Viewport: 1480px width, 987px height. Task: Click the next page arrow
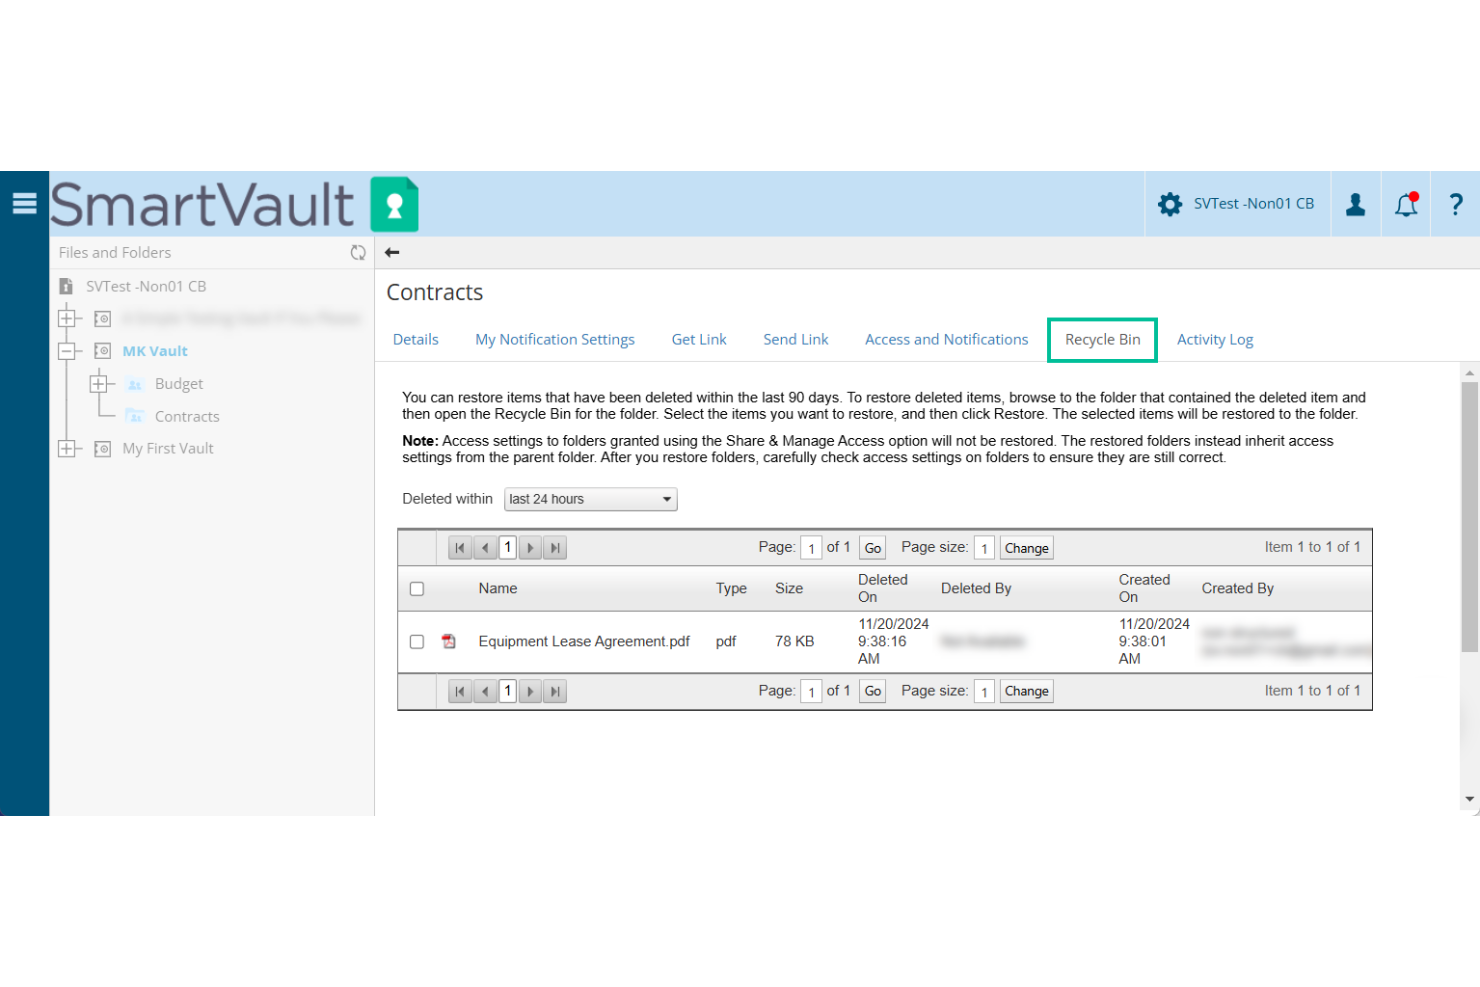531,547
